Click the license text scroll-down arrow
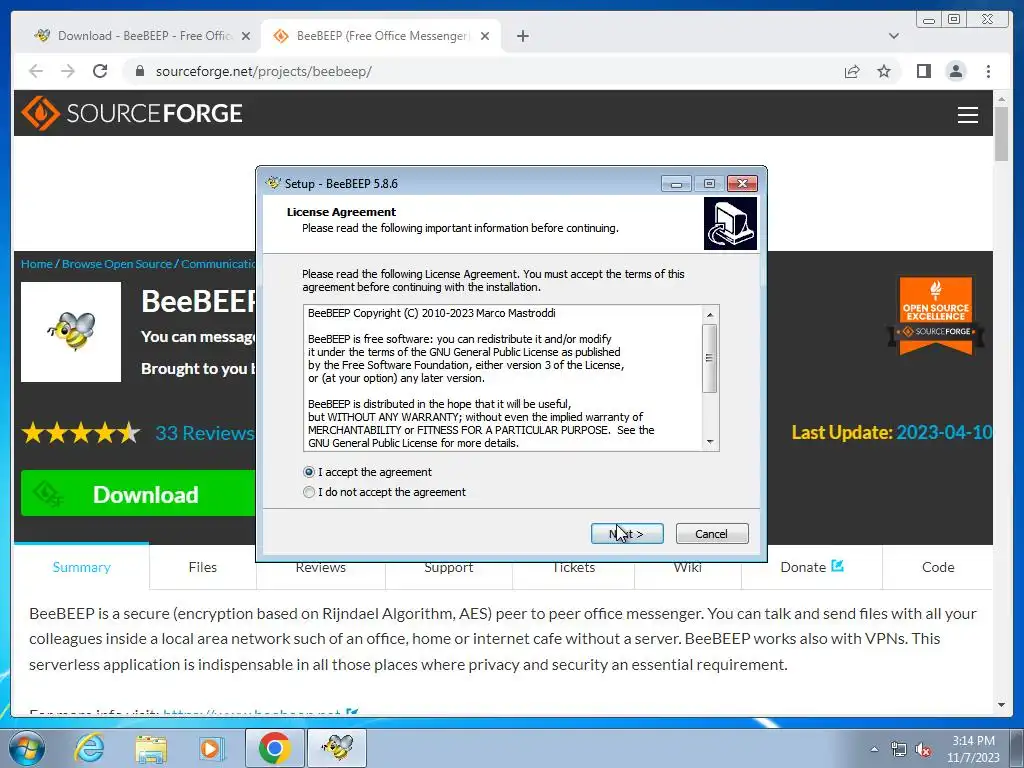 (710, 442)
